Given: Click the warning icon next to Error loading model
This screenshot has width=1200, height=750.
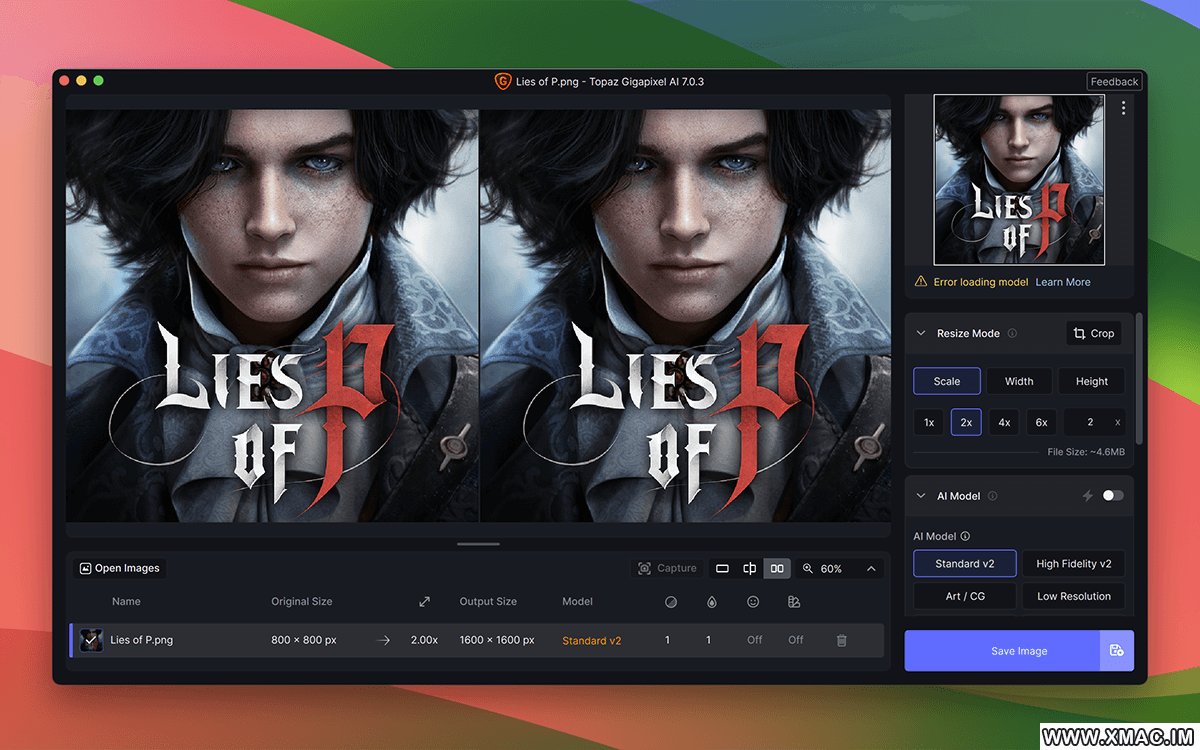Looking at the screenshot, I should click(921, 282).
